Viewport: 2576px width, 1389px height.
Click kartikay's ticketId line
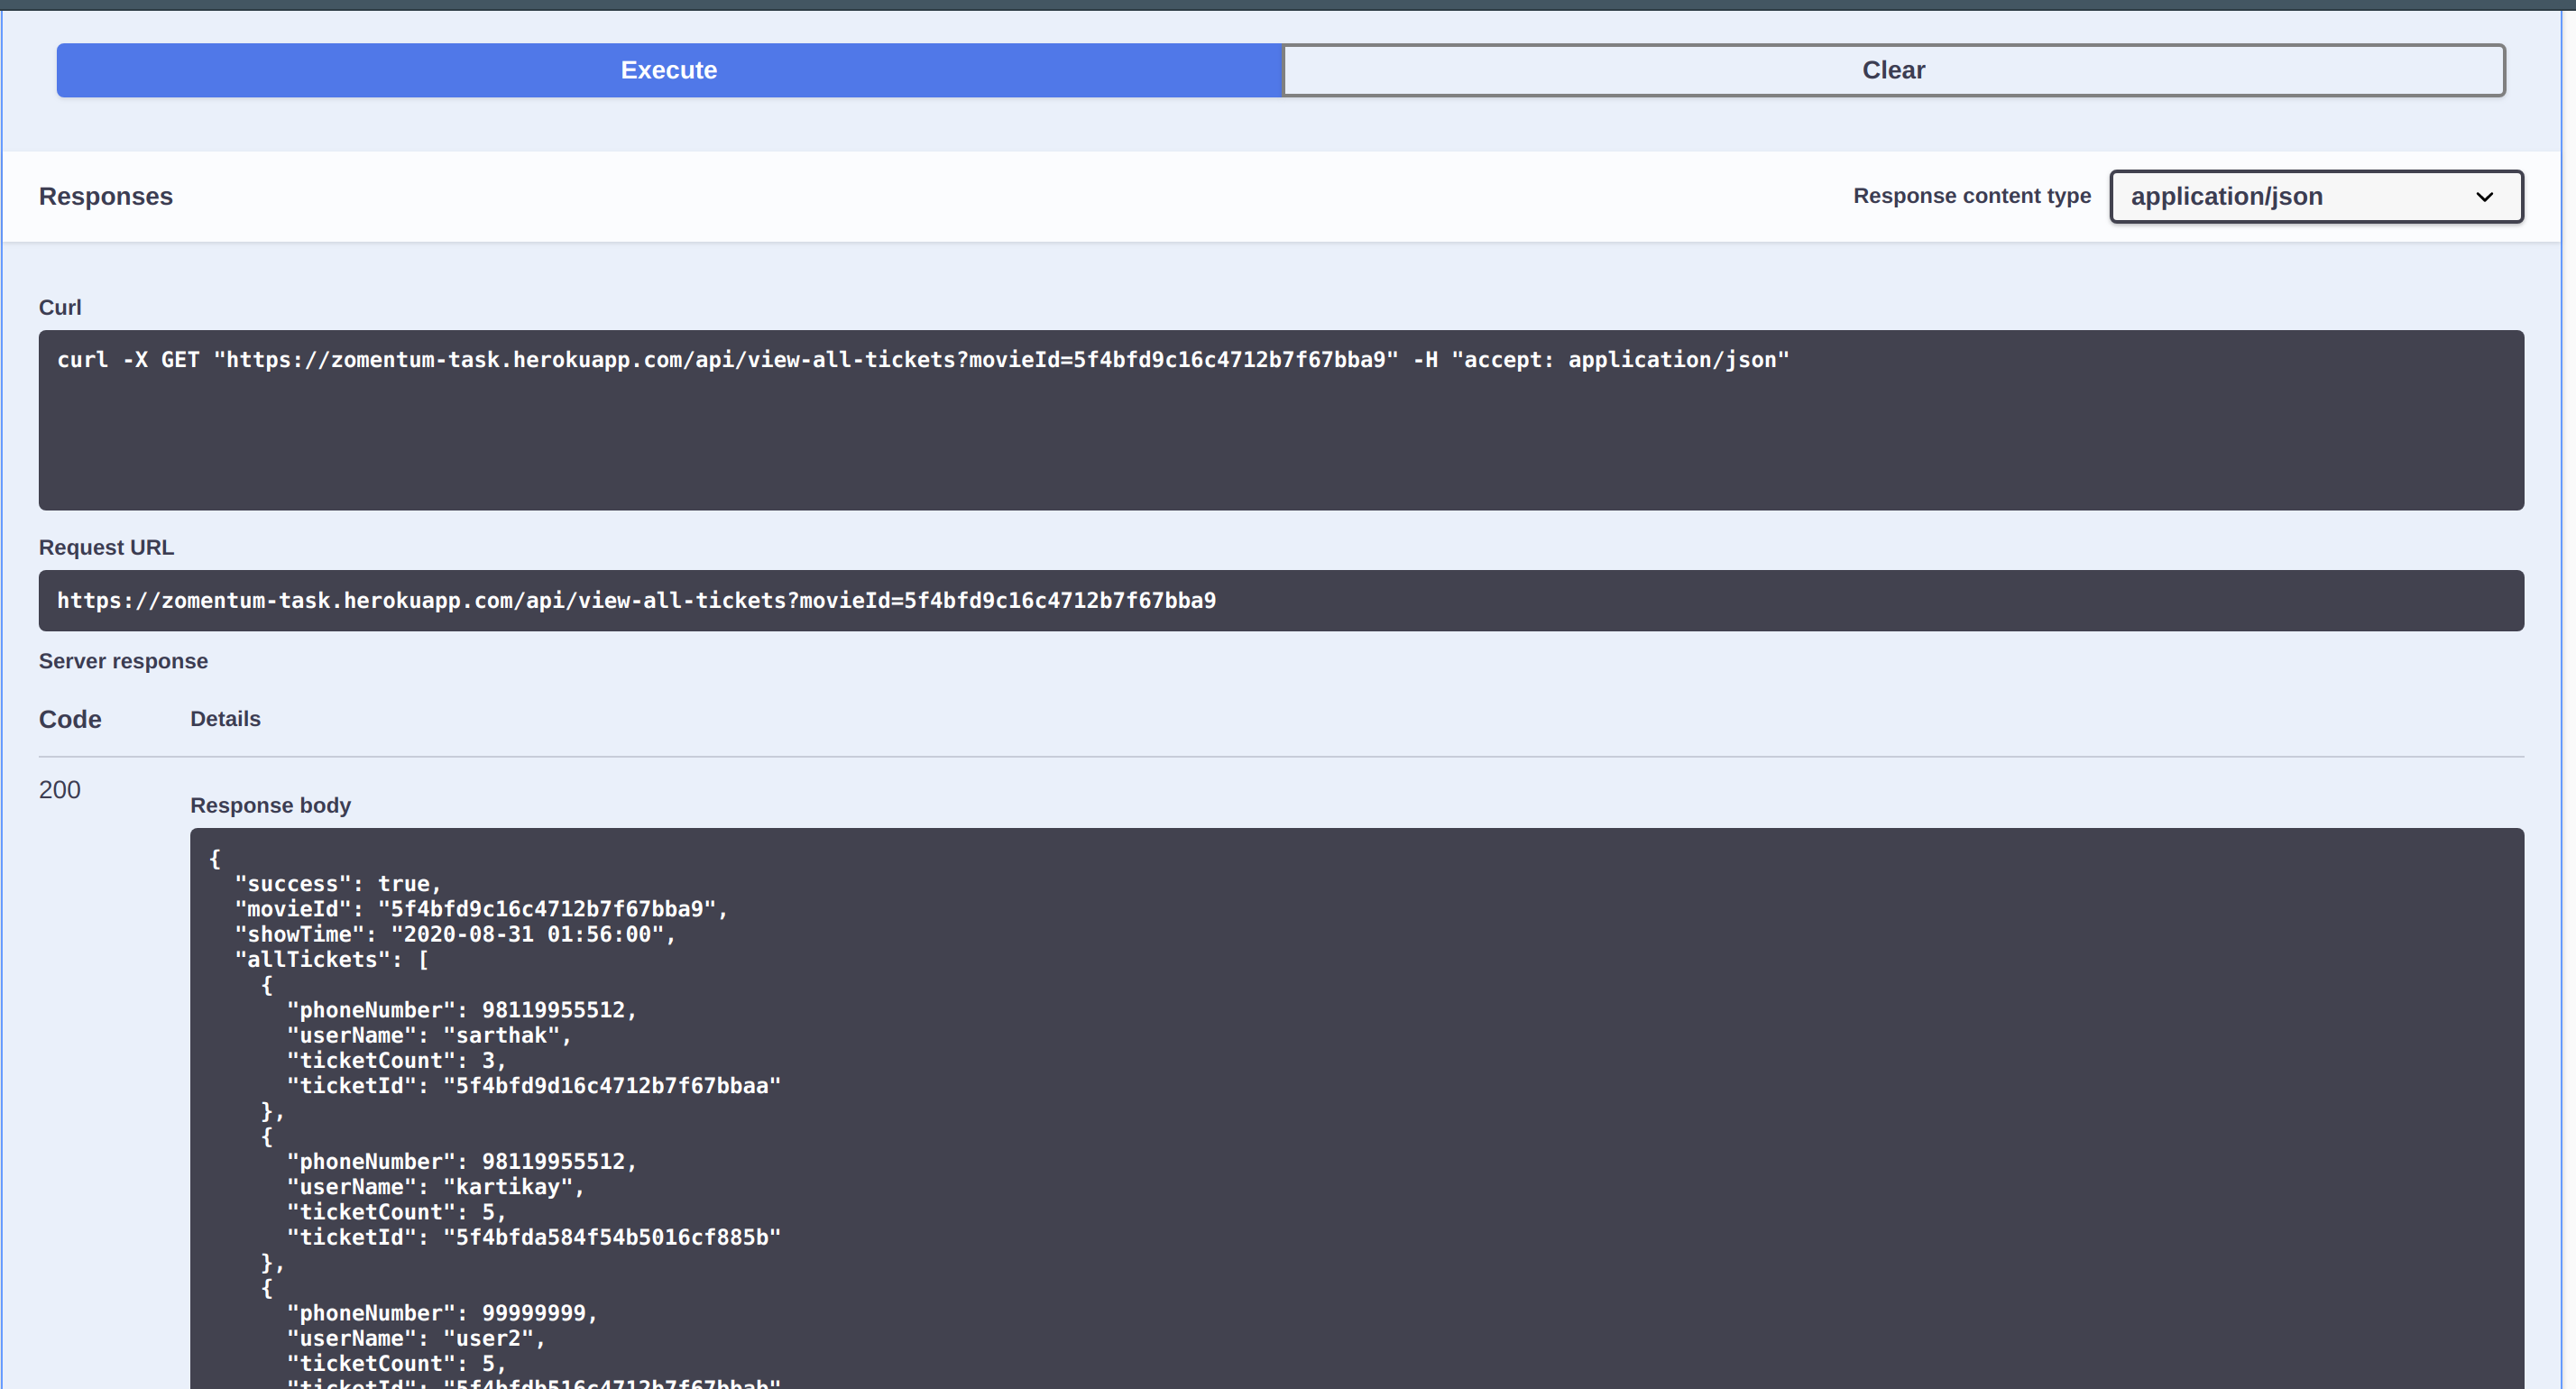[533, 1237]
